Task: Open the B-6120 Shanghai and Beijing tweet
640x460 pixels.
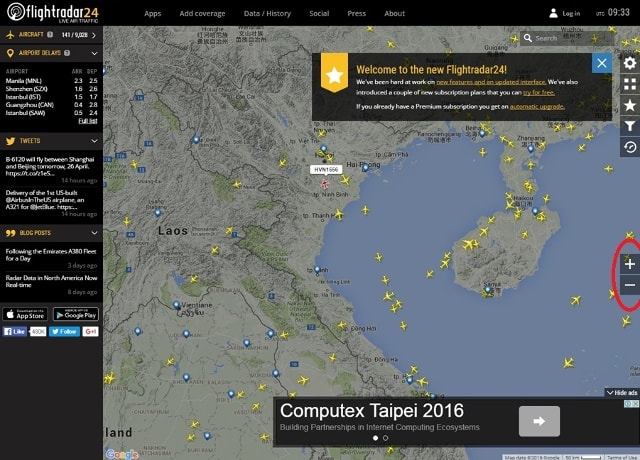Action: (x=50, y=166)
